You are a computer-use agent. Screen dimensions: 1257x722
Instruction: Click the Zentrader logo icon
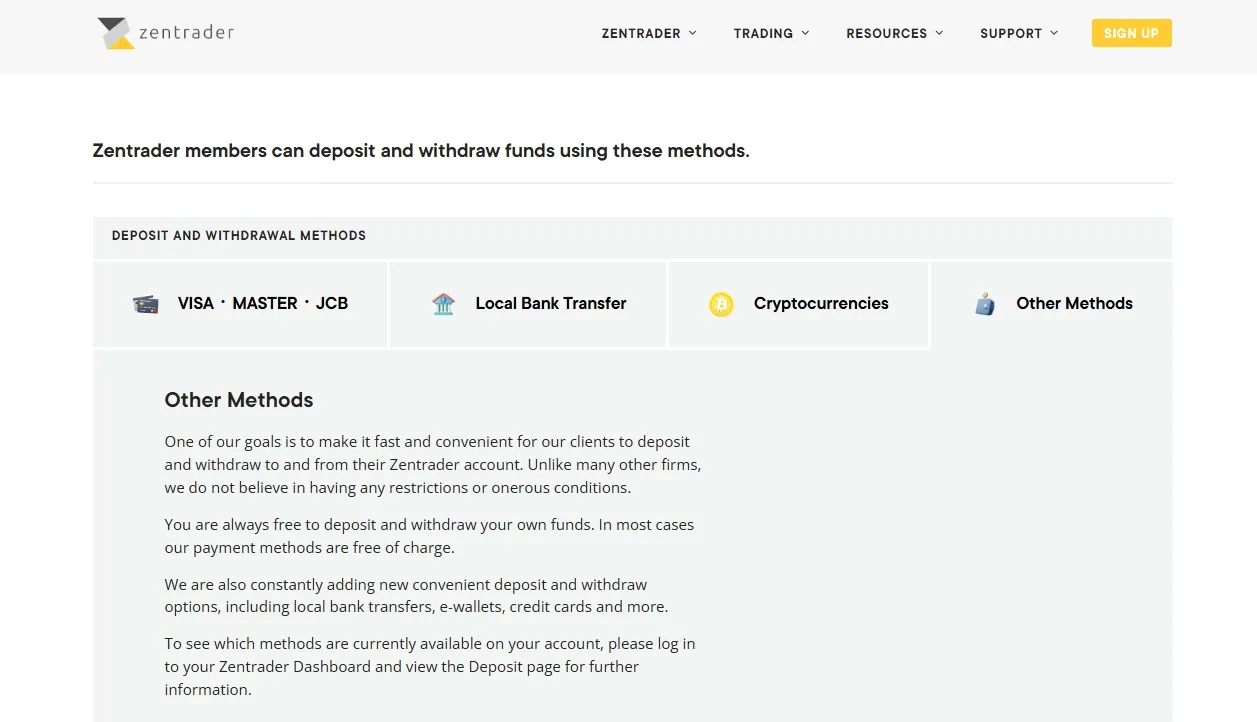(115, 33)
